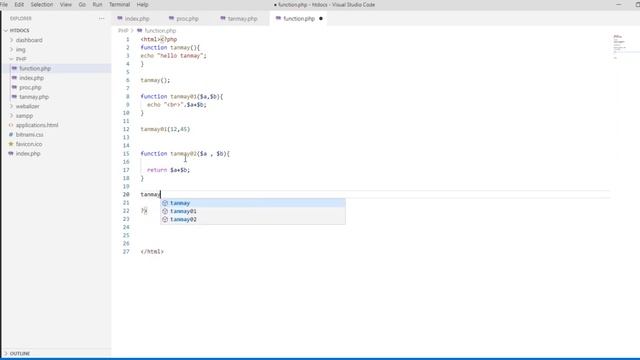Select the function.php editor tab
The height and width of the screenshot is (360, 640).
coord(299,19)
